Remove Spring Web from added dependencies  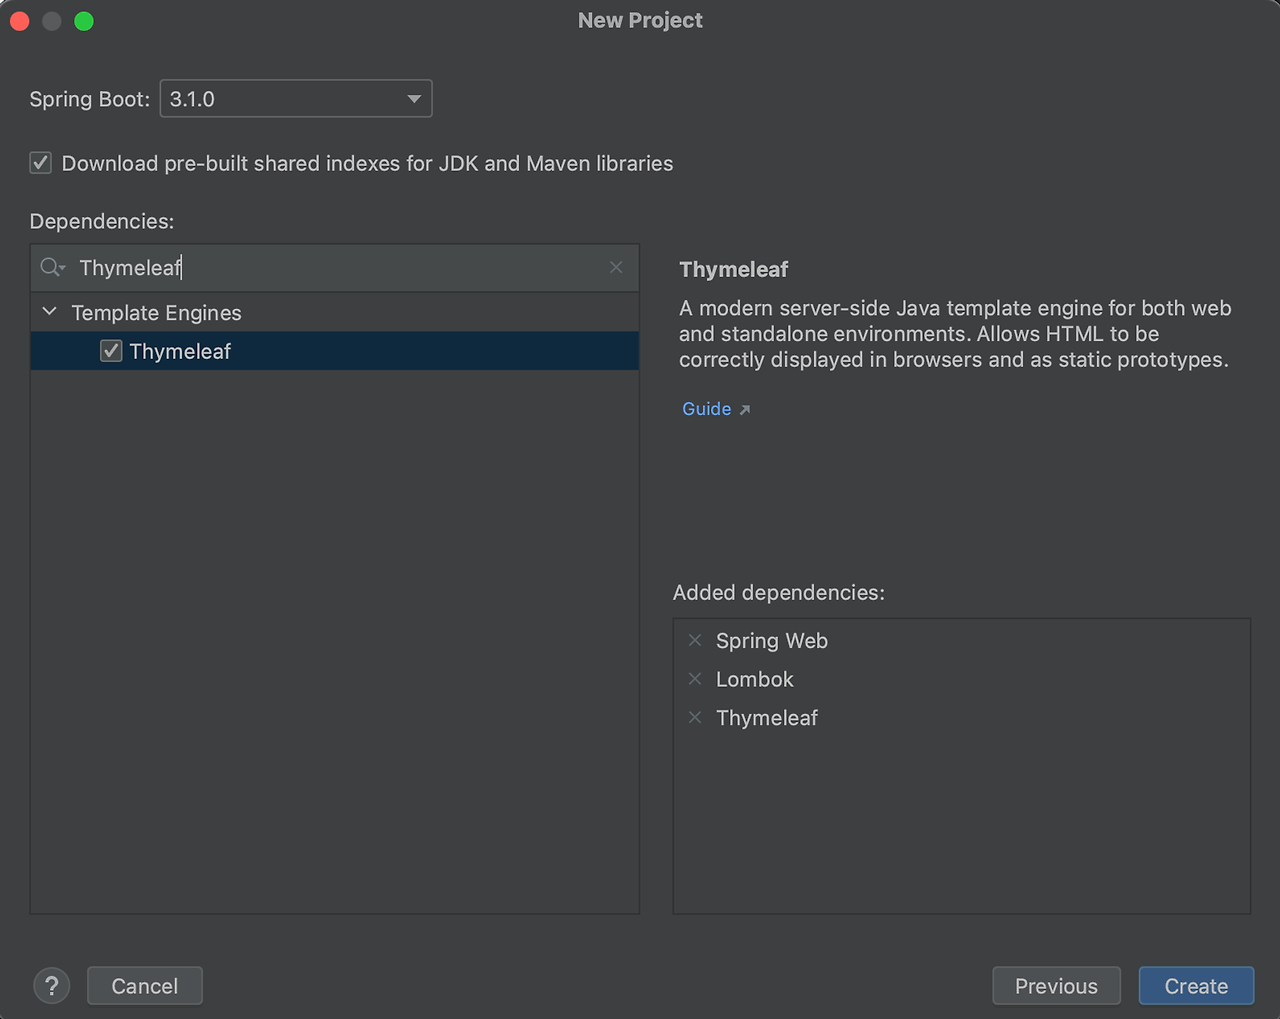[695, 640]
